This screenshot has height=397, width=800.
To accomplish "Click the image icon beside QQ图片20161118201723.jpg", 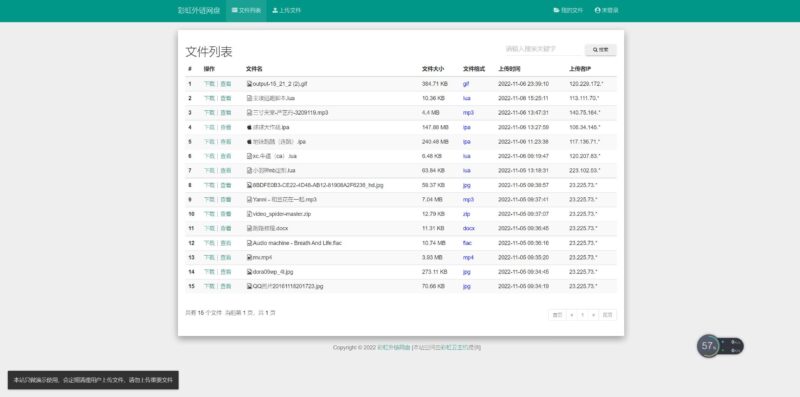I will [249, 286].
